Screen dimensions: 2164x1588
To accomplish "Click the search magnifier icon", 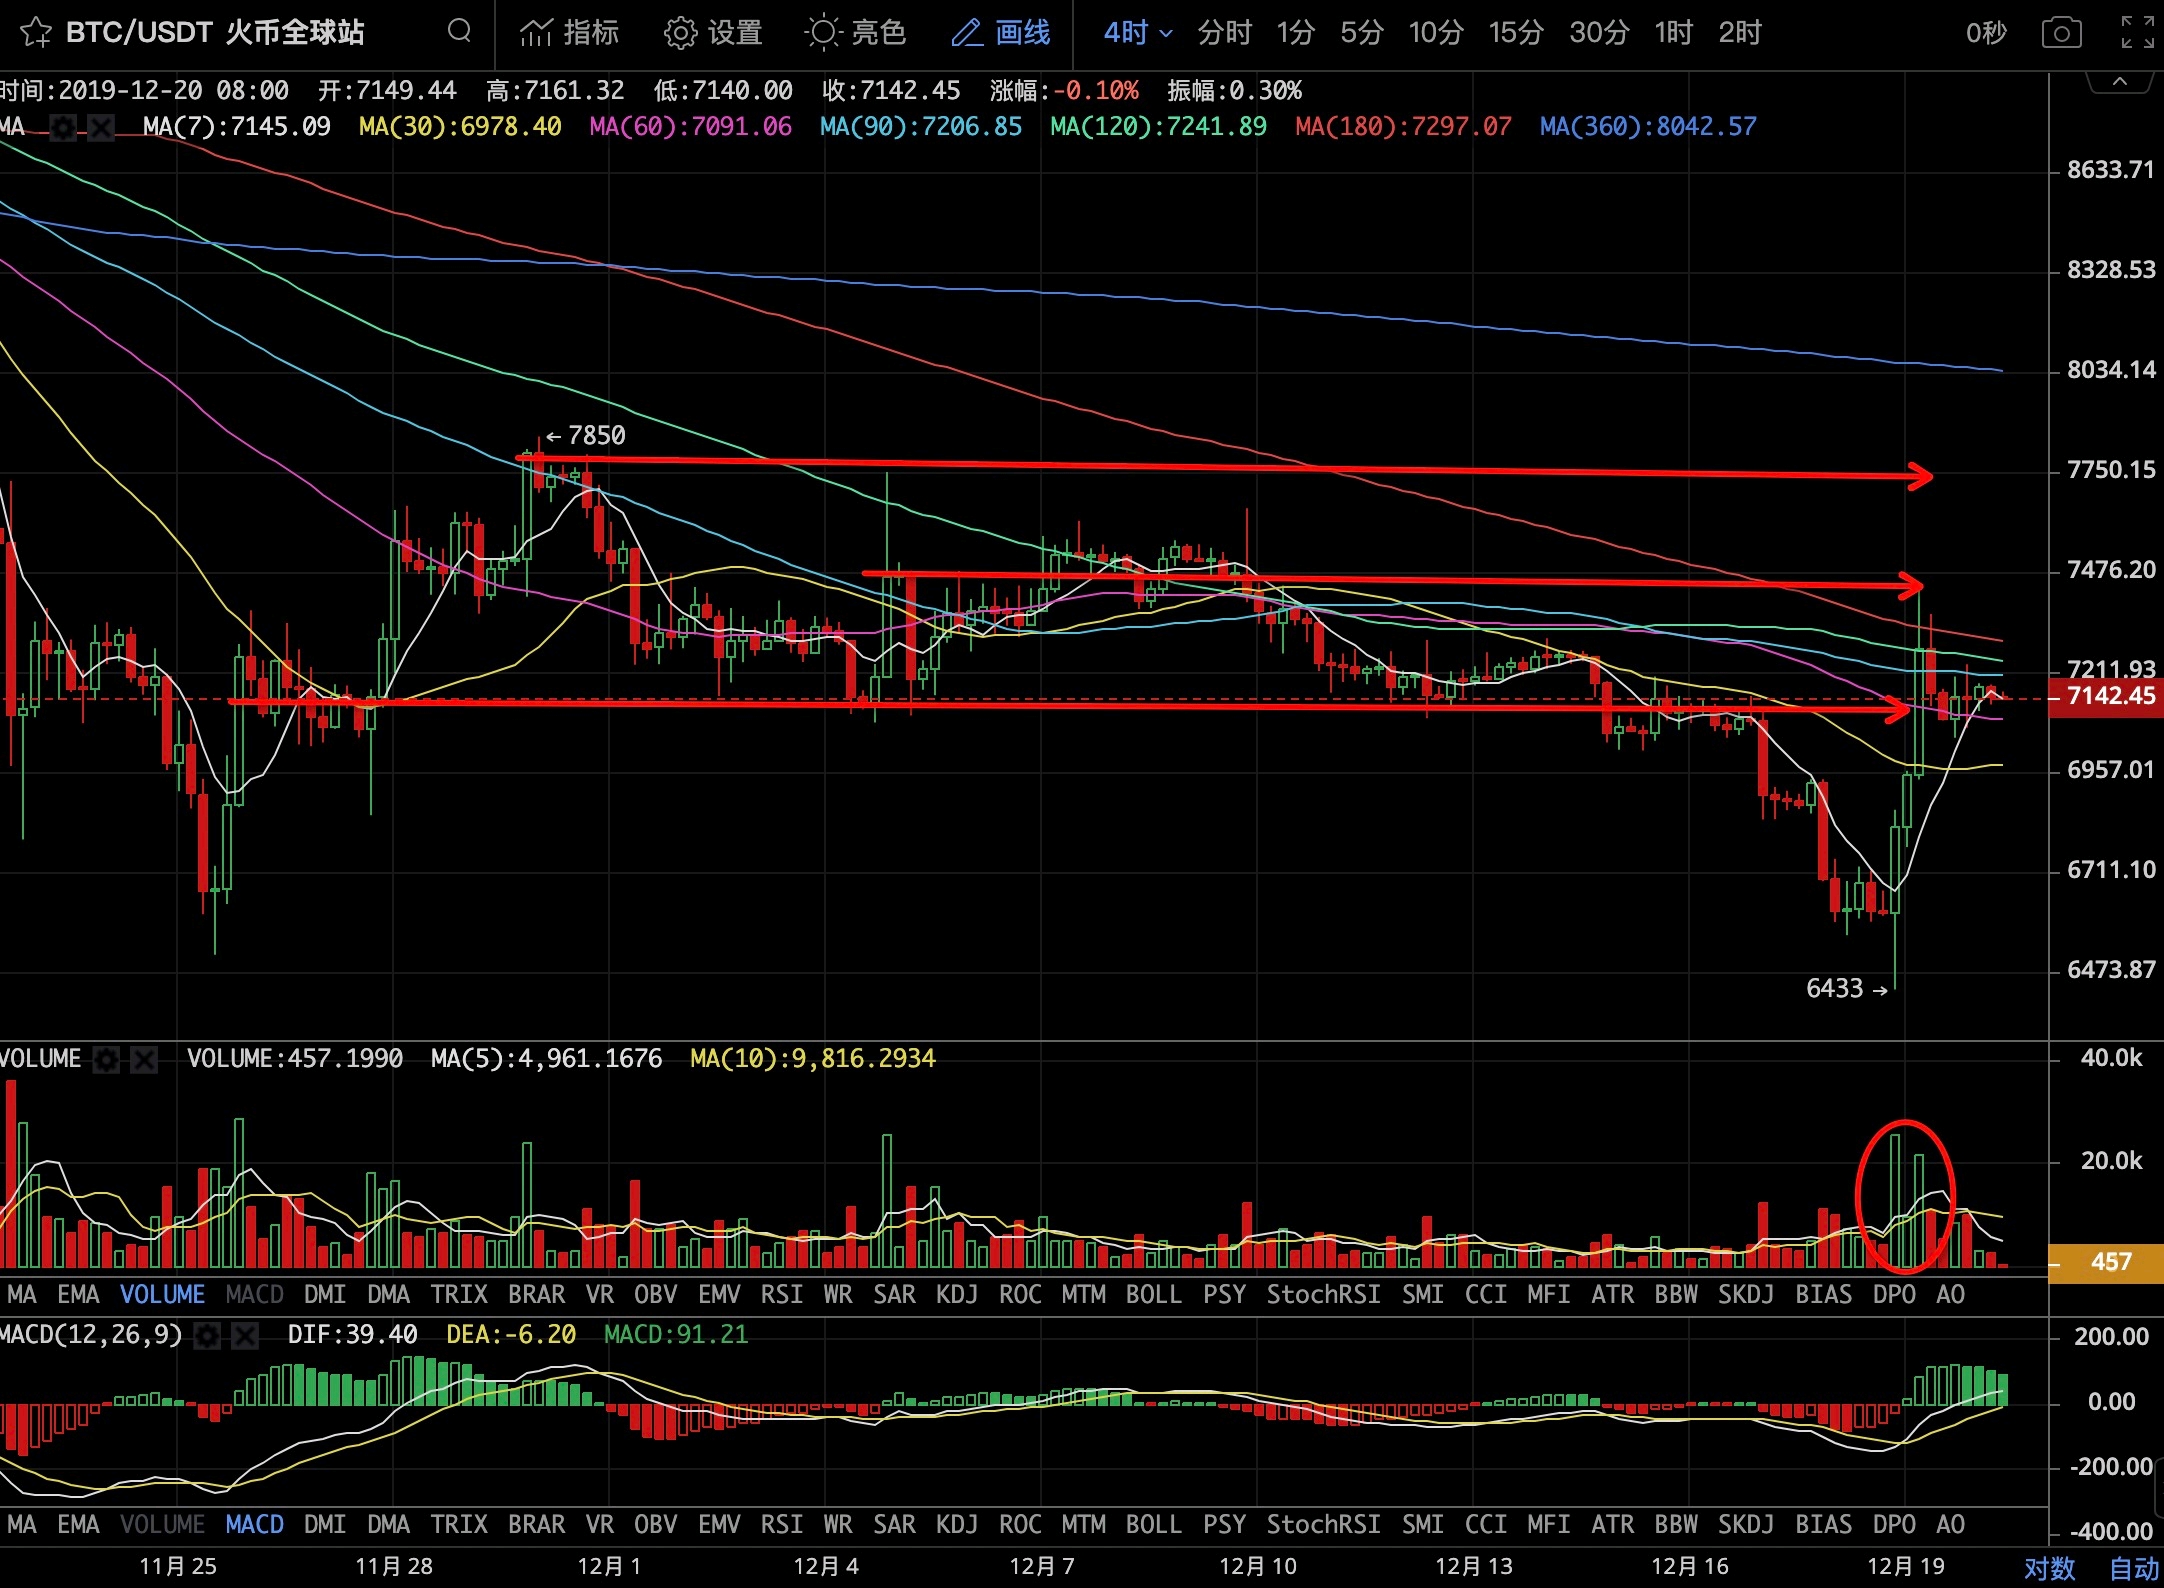I will [x=459, y=31].
